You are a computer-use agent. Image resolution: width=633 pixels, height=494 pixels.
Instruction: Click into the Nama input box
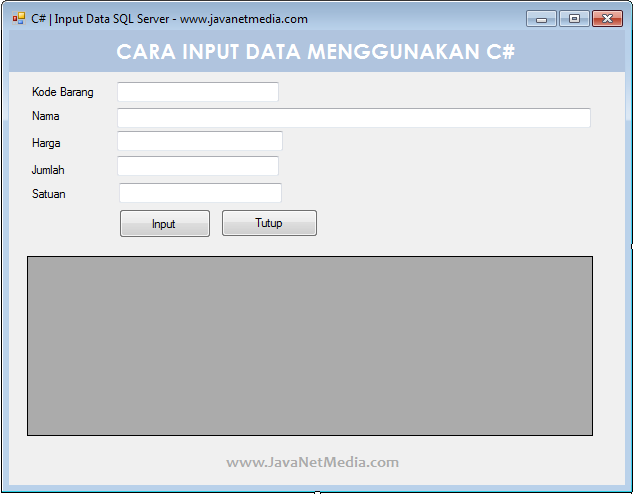point(354,118)
